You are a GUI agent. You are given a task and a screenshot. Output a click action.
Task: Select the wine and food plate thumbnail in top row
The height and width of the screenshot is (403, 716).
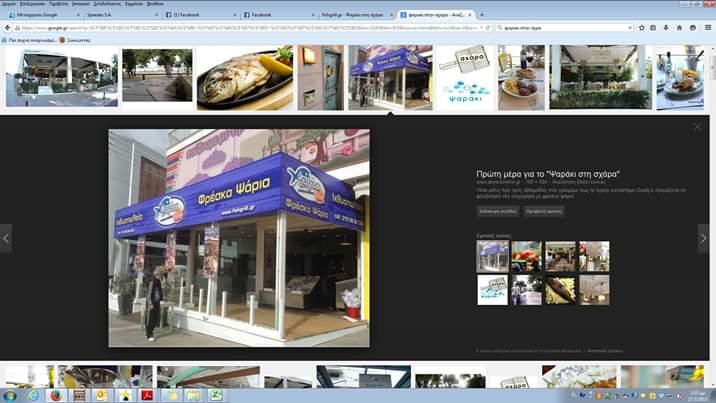[x=521, y=78]
